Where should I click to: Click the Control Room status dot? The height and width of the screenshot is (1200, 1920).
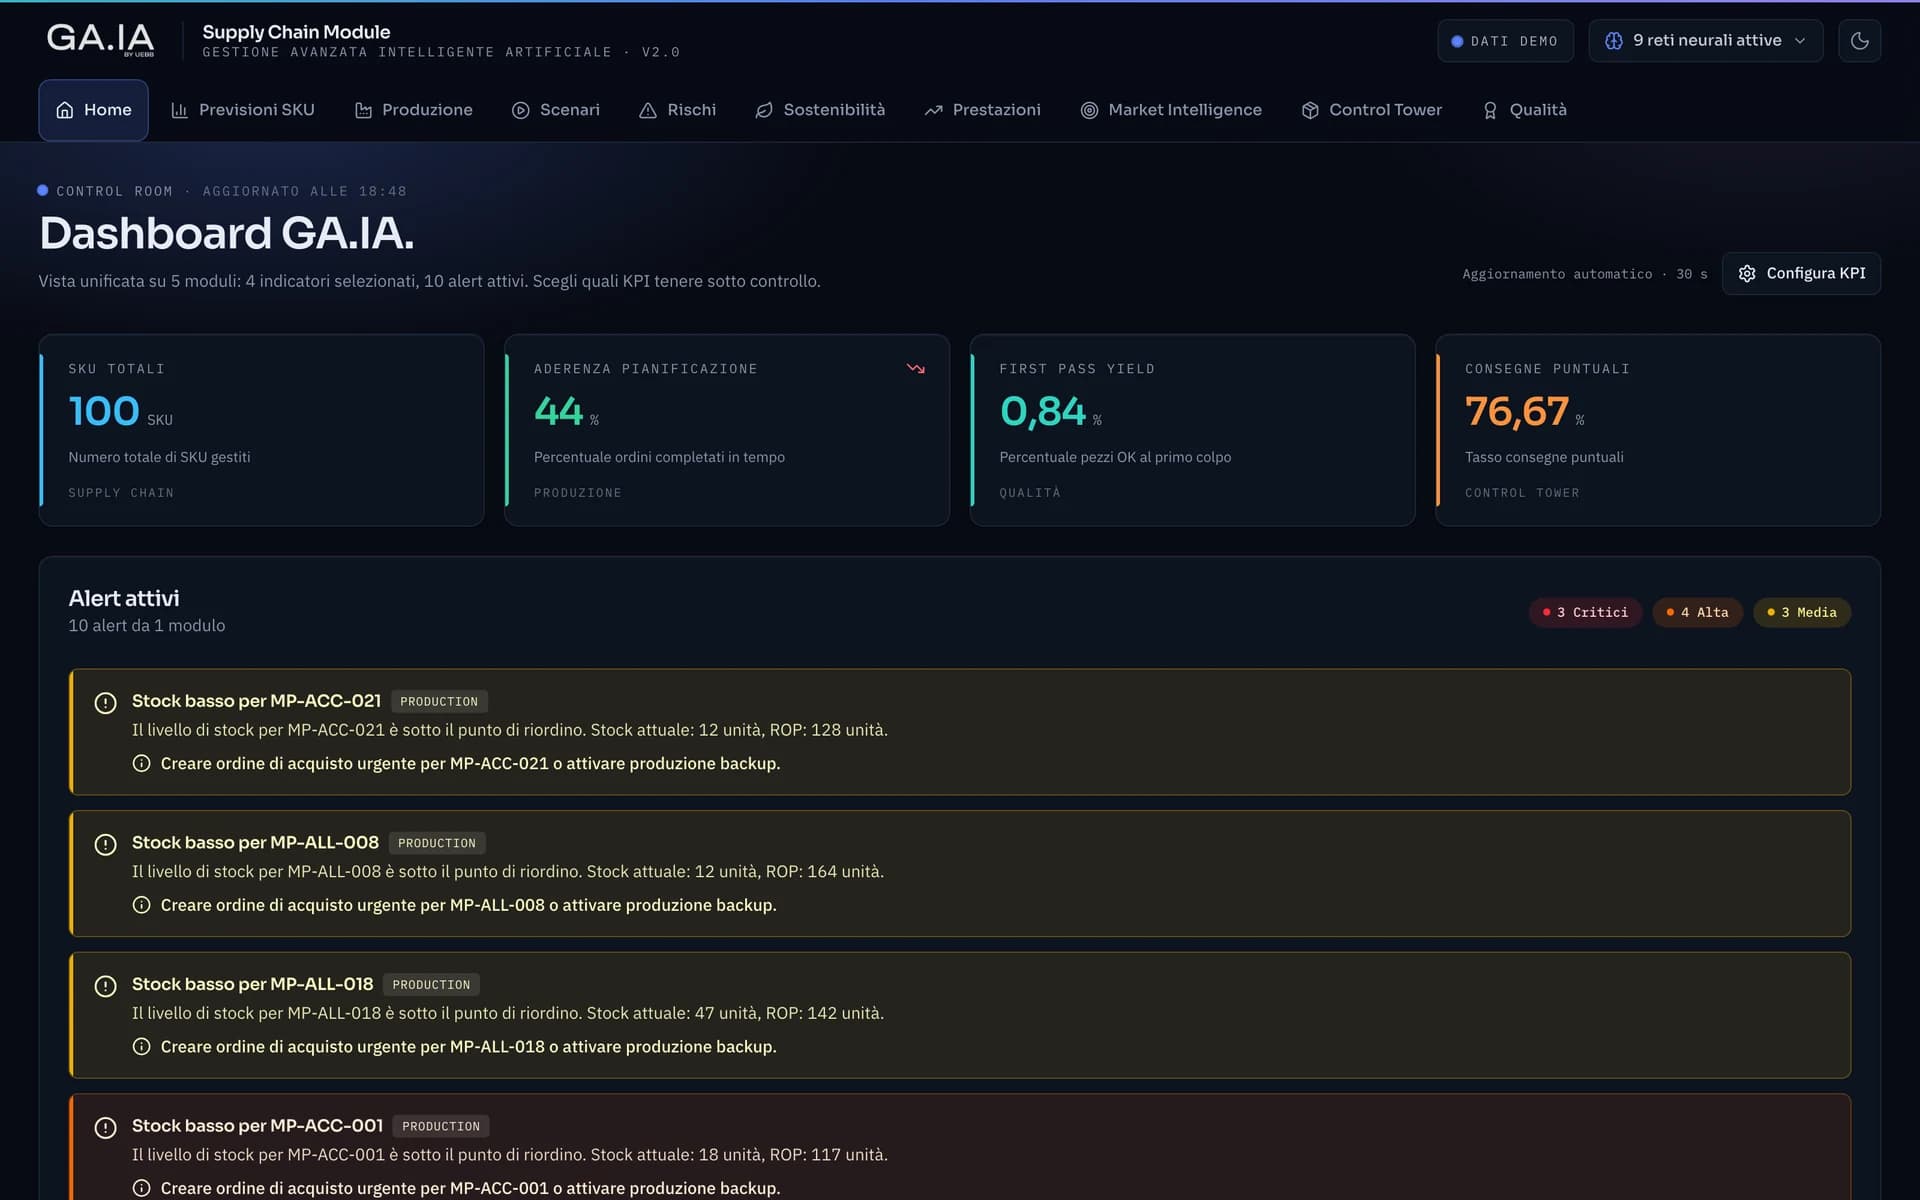click(x=43, y=190)
